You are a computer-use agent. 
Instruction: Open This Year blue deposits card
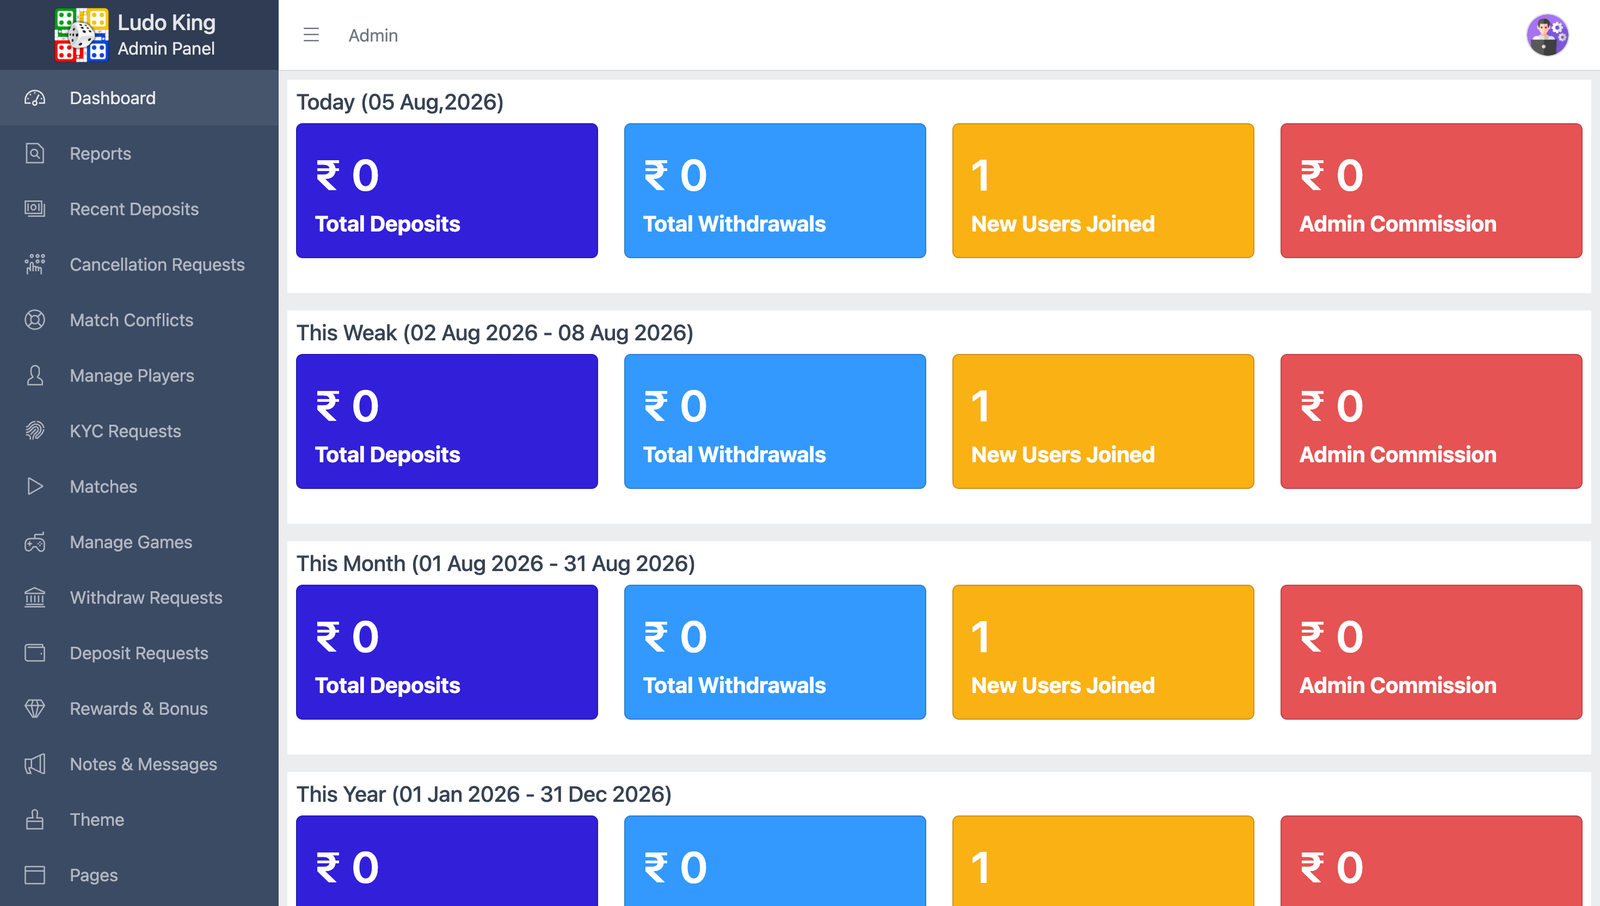(x=447, y=861)
